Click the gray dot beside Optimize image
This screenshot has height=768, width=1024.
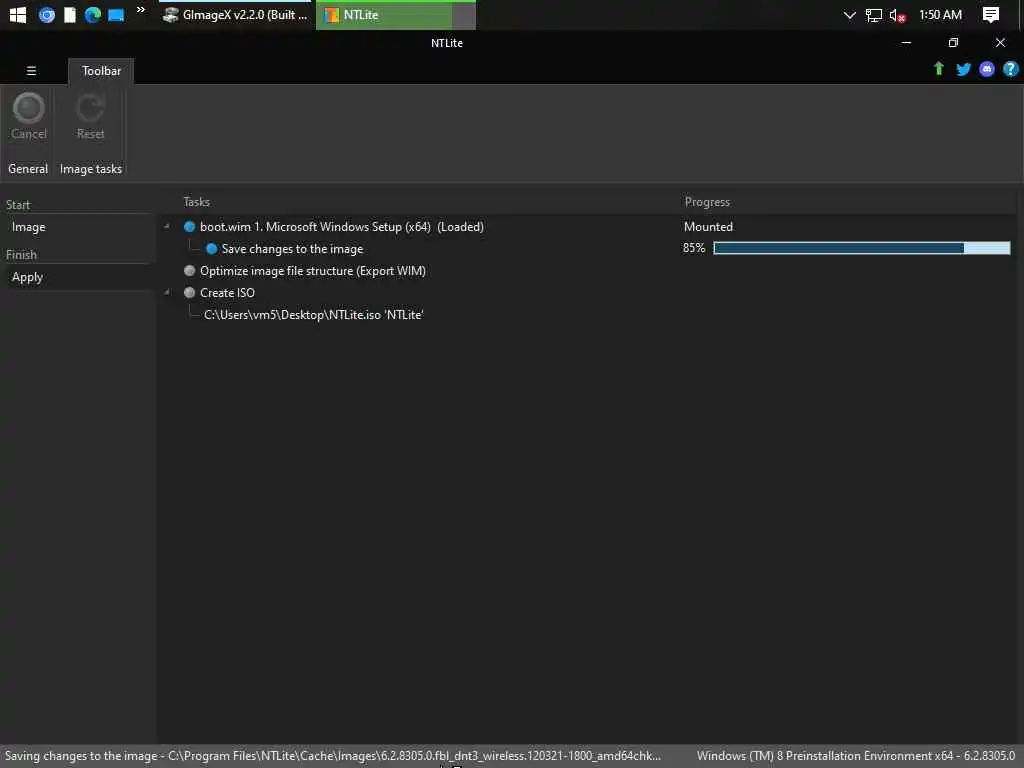[x=189, y=270]
